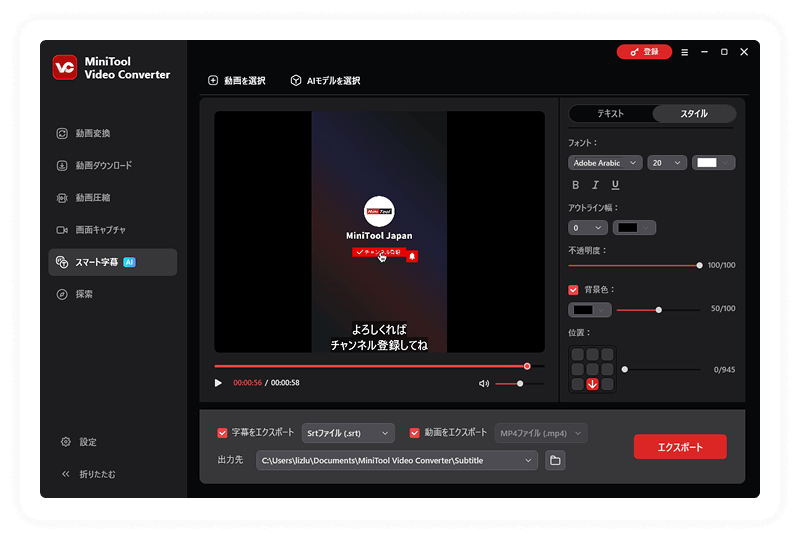Screen dimensions: 800x540
Task: Switch to the テキスト tab
Action: [x=610, y=113]
